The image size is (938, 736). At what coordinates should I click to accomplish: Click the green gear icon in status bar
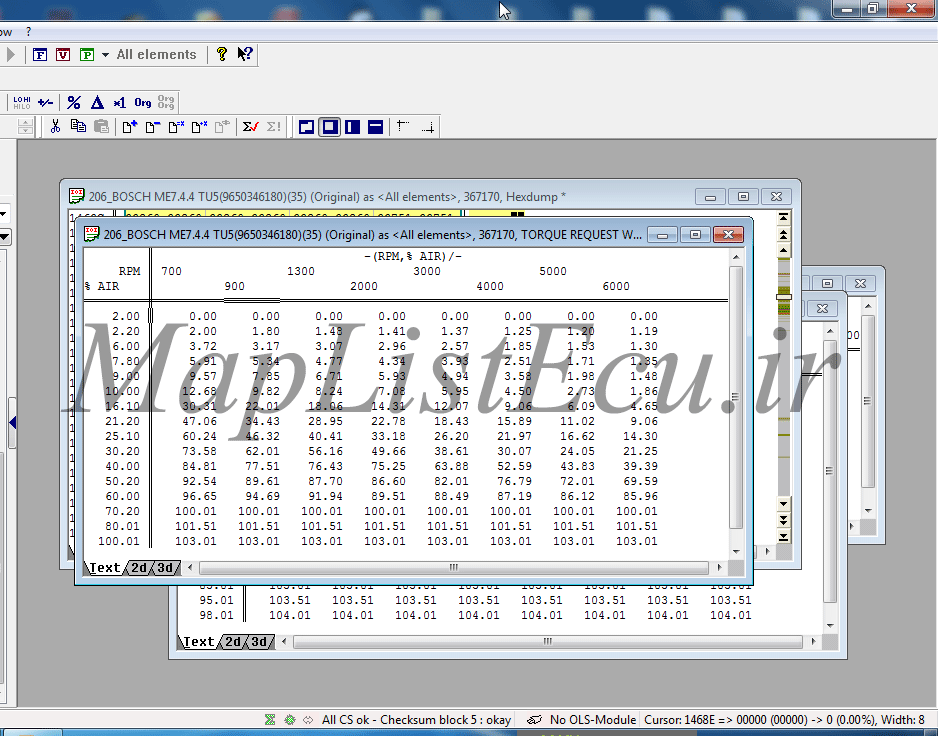point(290,720)
